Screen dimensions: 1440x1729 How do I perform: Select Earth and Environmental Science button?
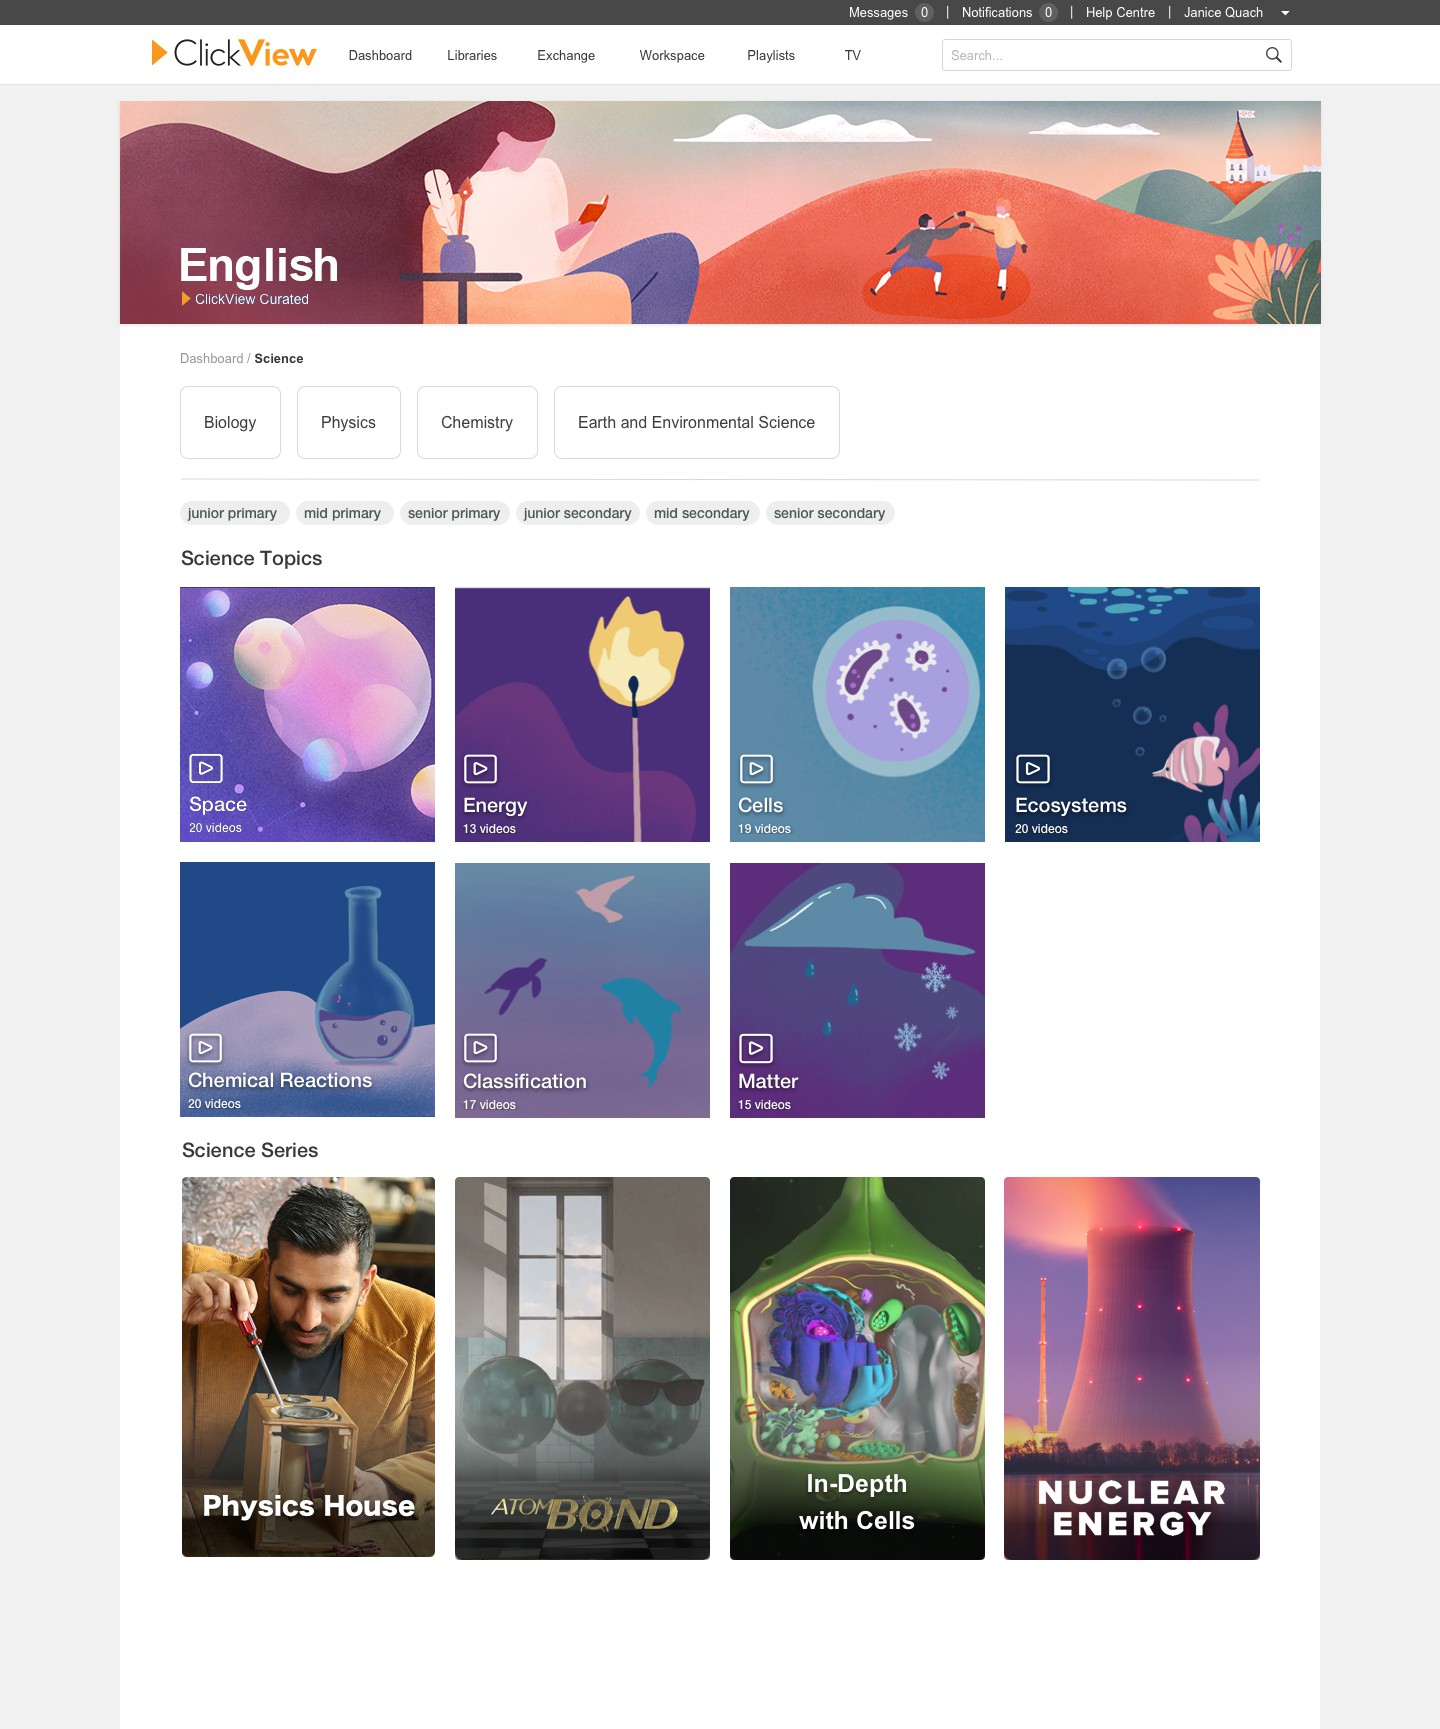[697, 422]
